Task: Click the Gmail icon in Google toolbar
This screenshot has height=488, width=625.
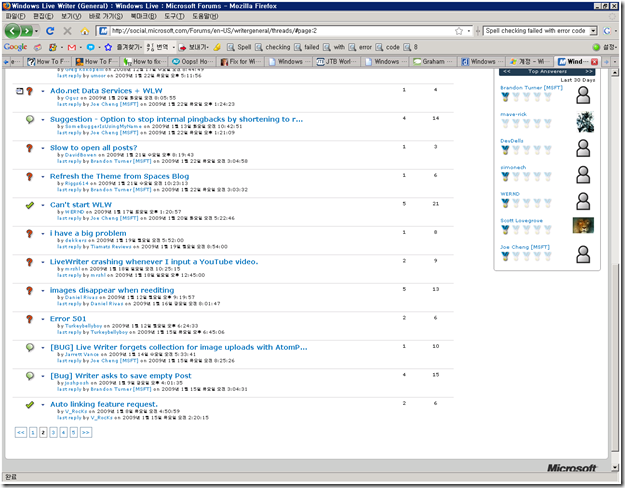Action: coord(72,47)
